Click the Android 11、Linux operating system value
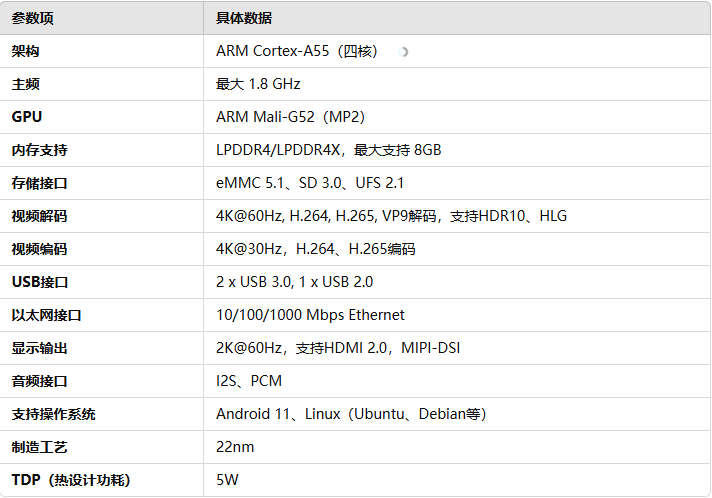The width and height of the screenshot is (712, 498). 351,414
